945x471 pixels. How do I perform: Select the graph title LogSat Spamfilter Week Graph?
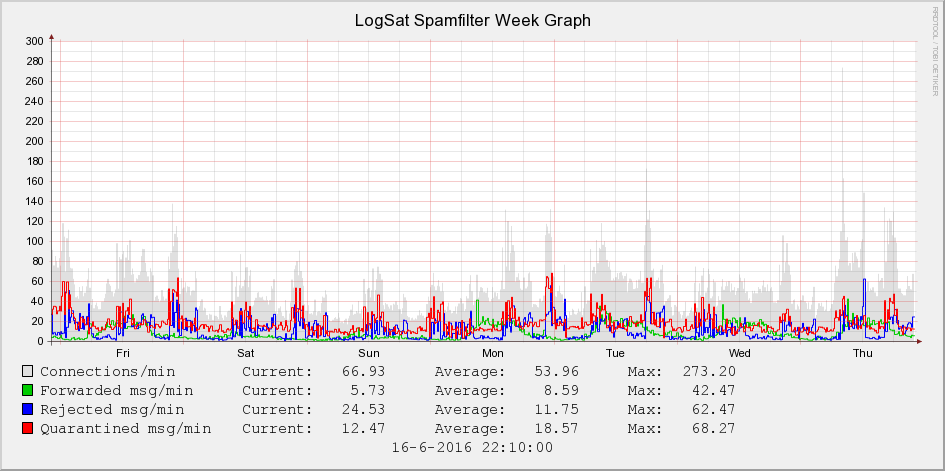(472, 20)
